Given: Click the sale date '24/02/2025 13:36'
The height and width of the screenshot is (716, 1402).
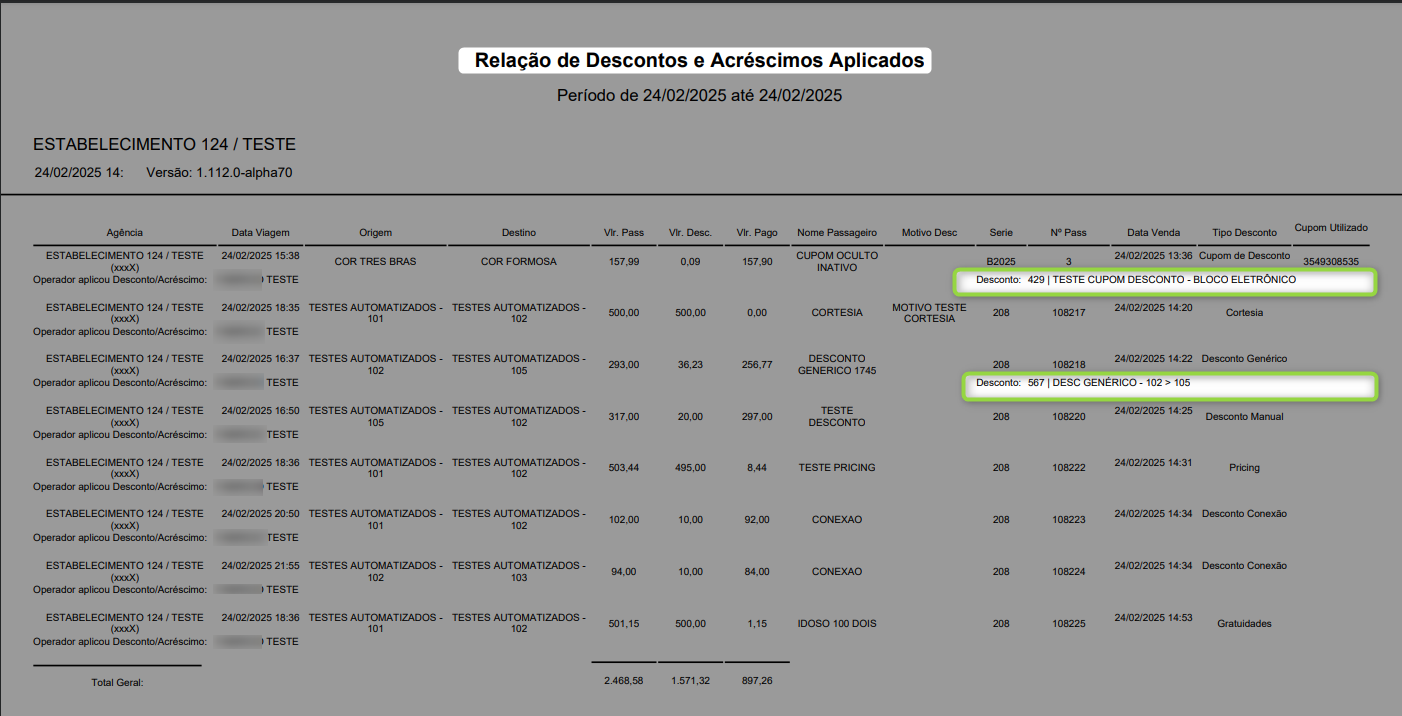Looking at the screenshot, I should (1154, 256).
